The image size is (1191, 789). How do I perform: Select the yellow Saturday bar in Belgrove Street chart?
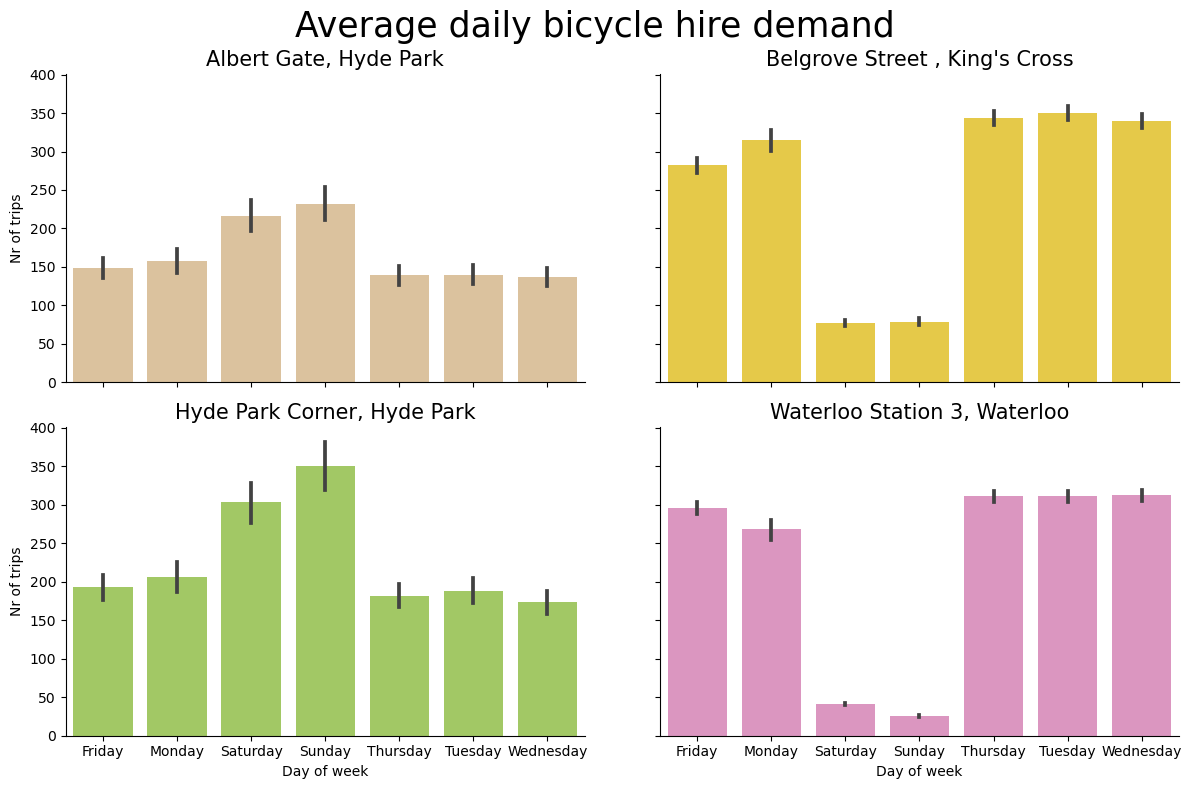click(x=845, y=353)
